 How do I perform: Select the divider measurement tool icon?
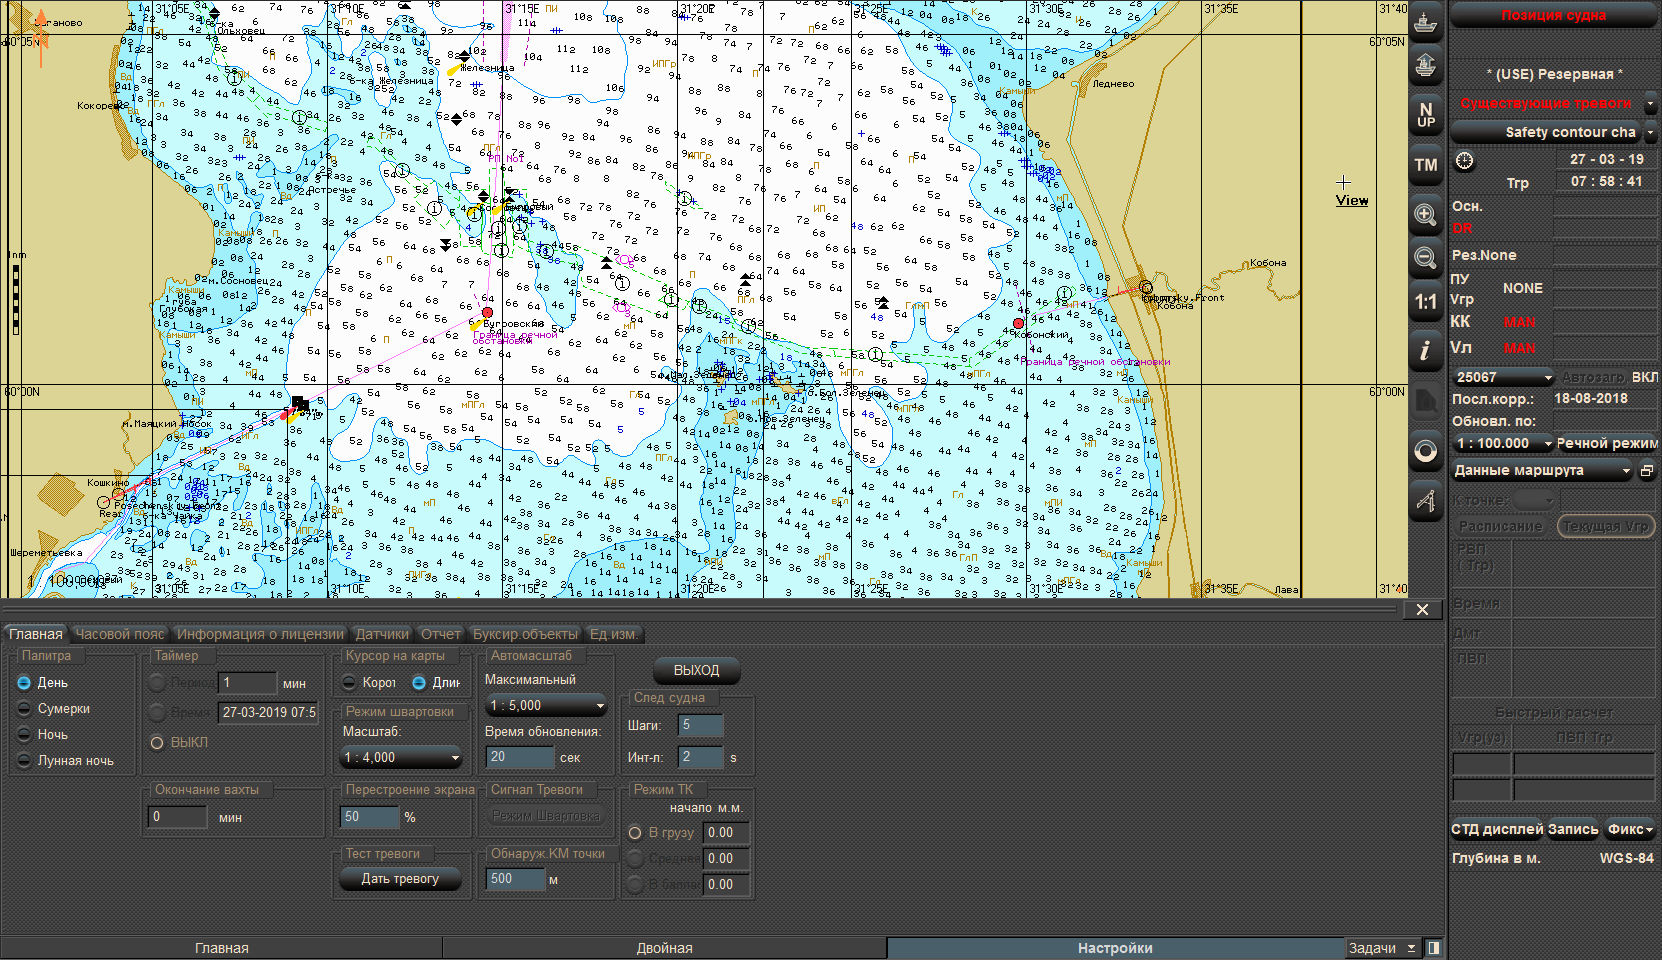pos(1426,500)
